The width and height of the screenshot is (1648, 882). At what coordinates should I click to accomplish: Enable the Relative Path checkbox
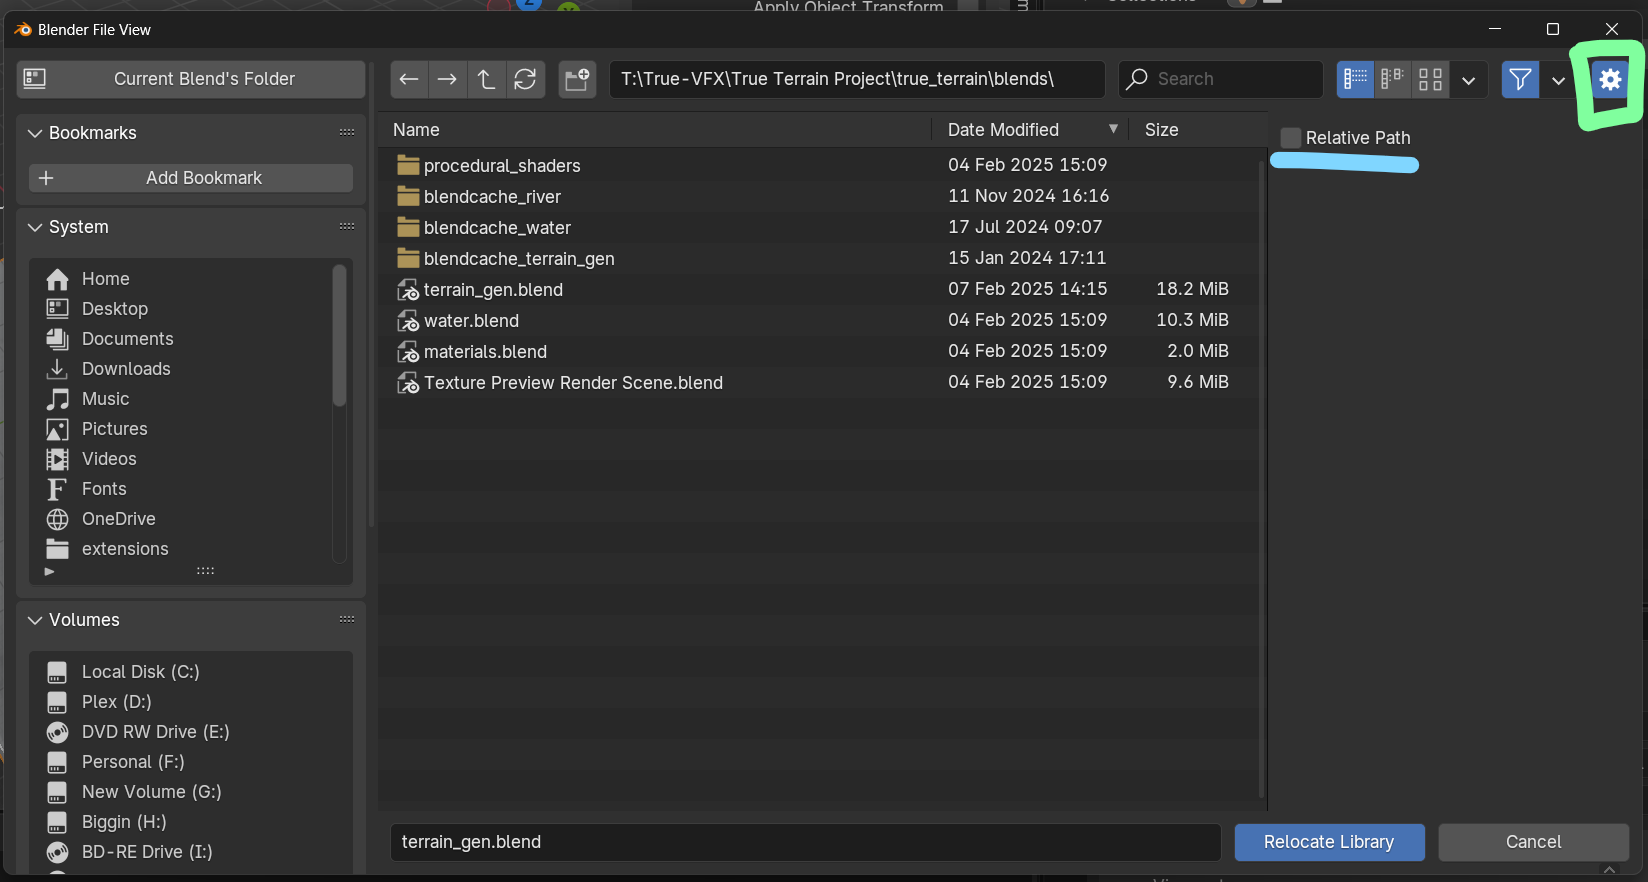point(1291,138)
